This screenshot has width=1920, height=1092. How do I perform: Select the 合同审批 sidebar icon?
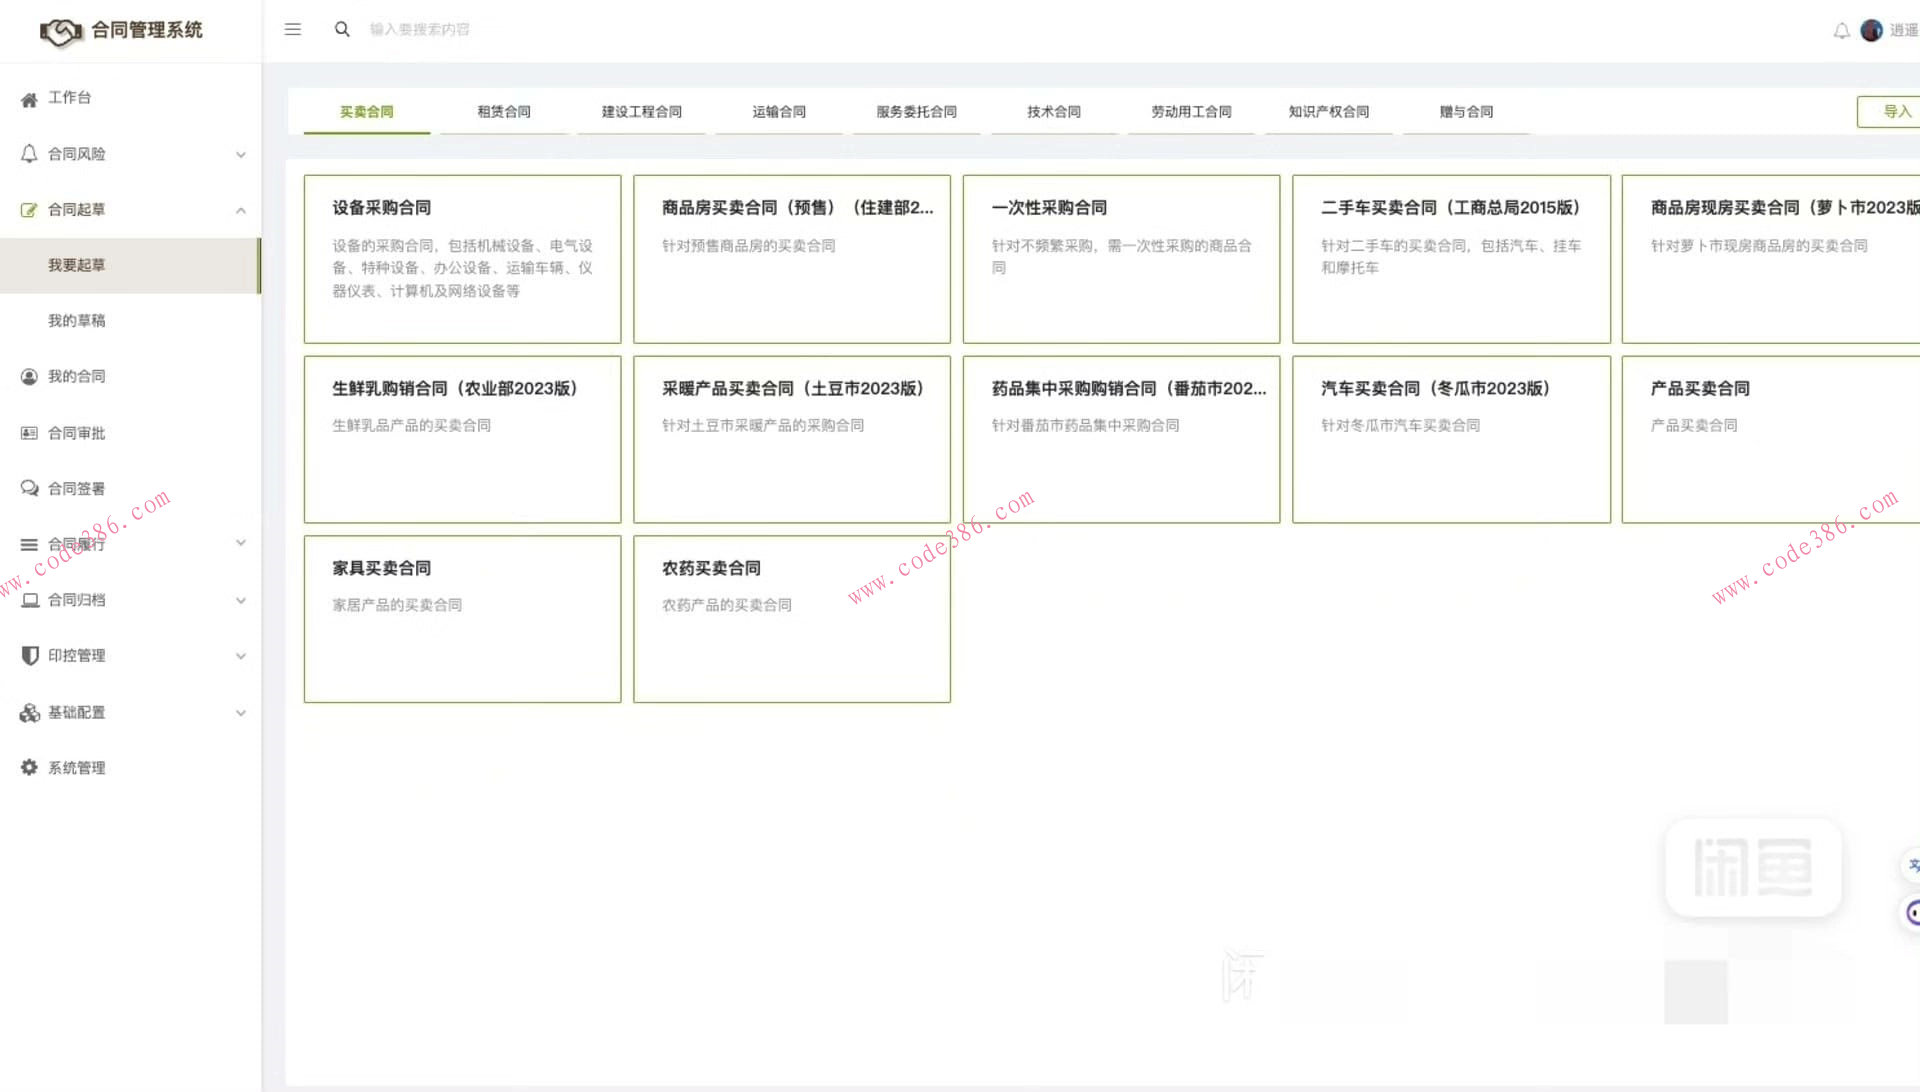[x=29, y=432]
